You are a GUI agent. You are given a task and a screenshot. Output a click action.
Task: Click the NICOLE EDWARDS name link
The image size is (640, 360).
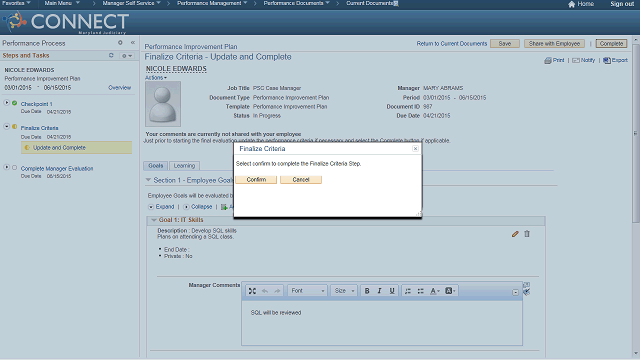(x=176, y=69)
